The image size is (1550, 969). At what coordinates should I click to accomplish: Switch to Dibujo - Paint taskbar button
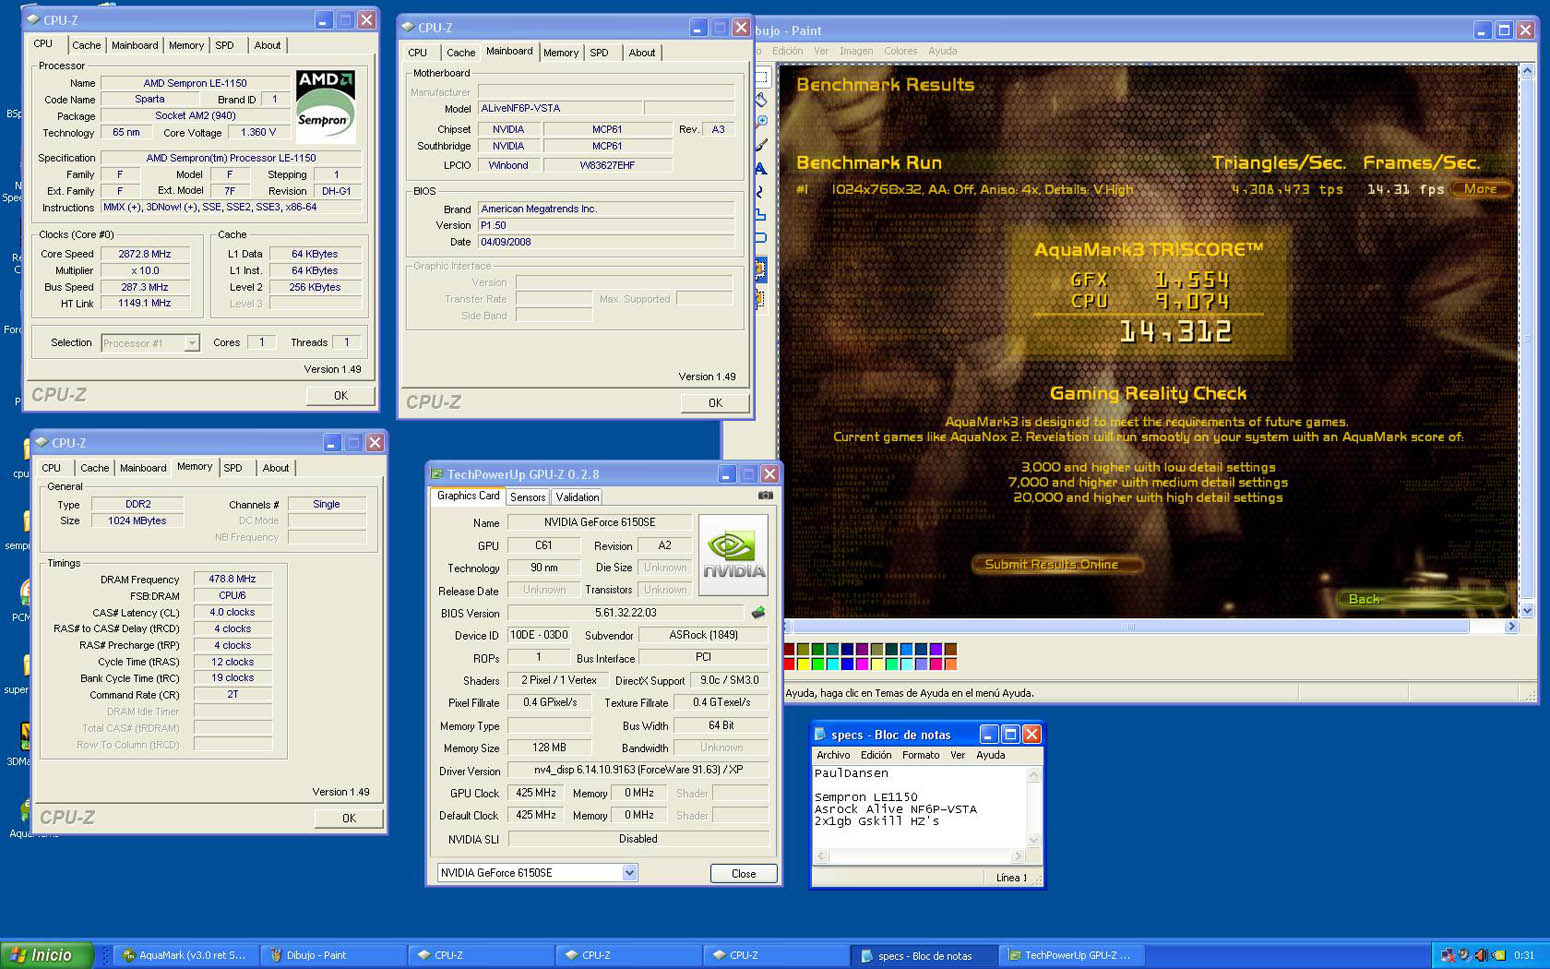(332, 955)
